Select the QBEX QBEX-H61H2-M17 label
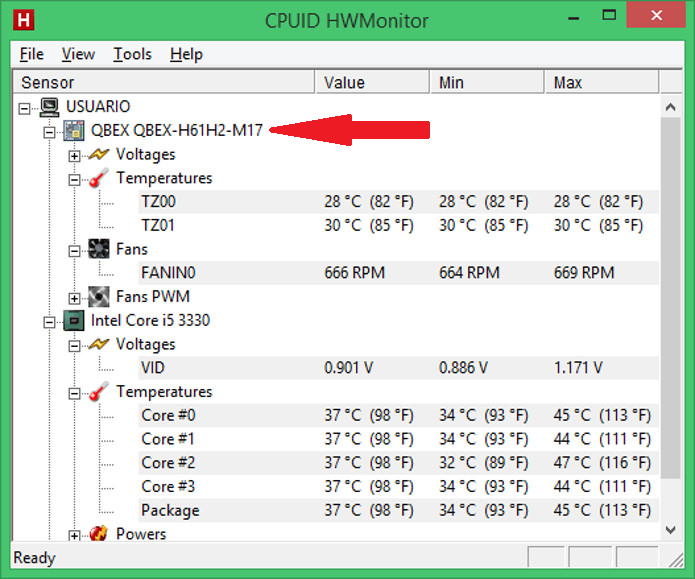This screenshot has width=695, height=579. coord(177,130)
